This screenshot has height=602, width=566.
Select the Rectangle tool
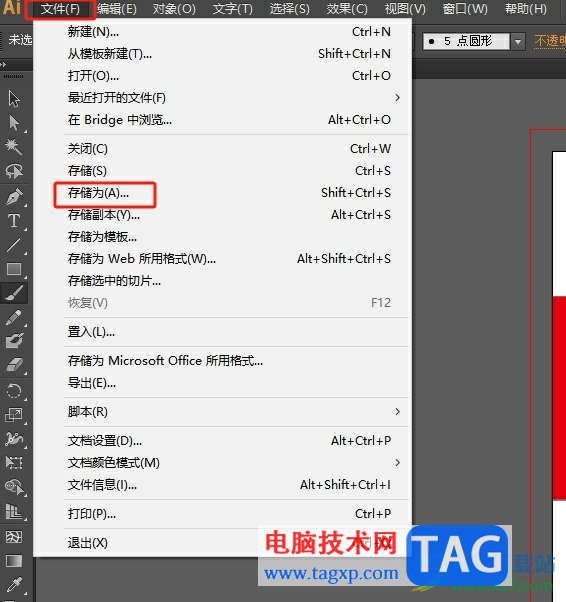14,269
